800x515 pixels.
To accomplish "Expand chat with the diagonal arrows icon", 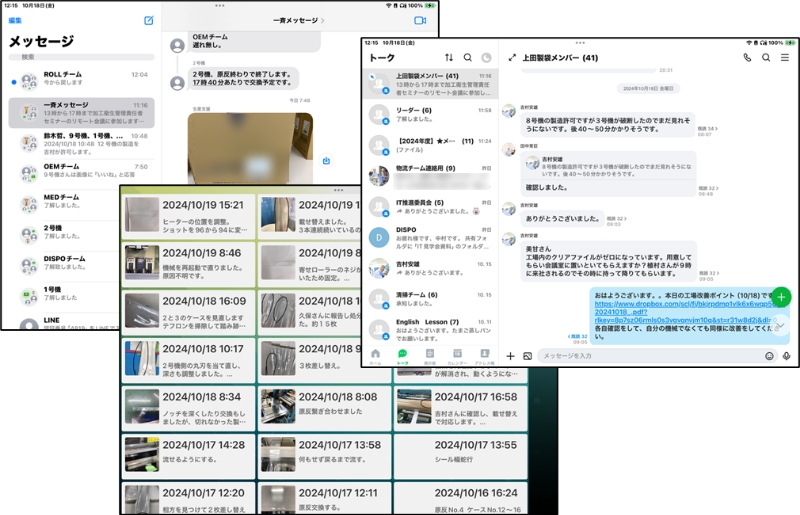I will [512, 58].
